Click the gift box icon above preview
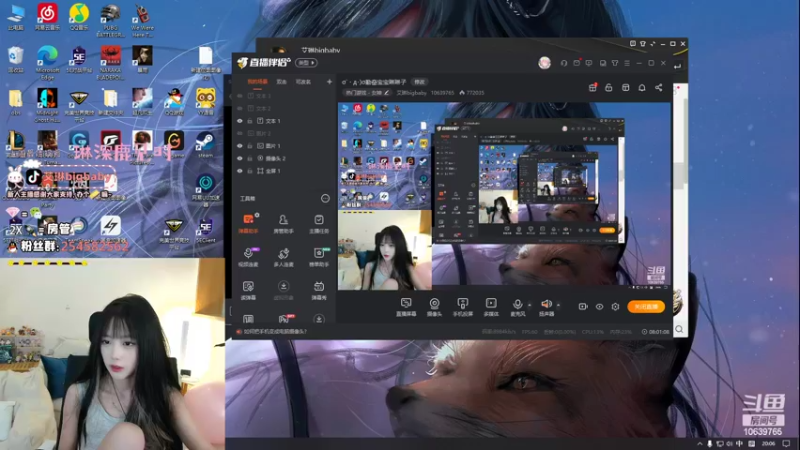Image resolution: width=800 pixels, height=450 pixels. click(x=592, y=88)
